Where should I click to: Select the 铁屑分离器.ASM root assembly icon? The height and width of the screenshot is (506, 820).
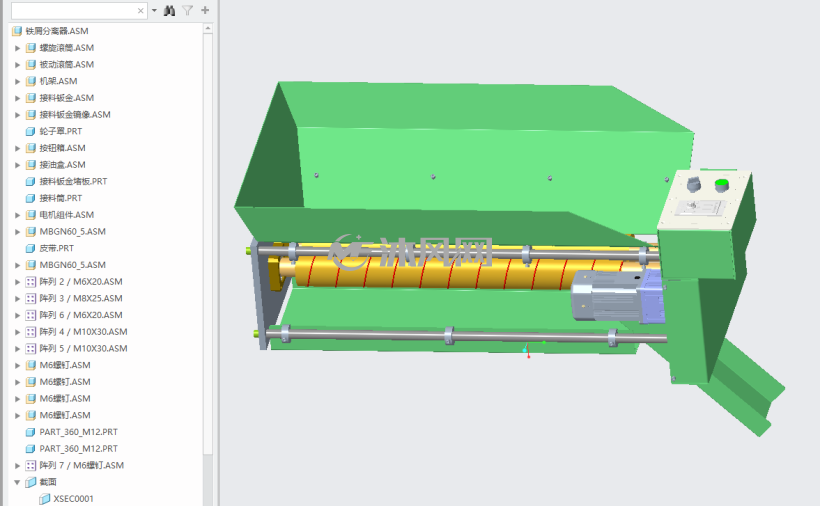pos(17,31)
